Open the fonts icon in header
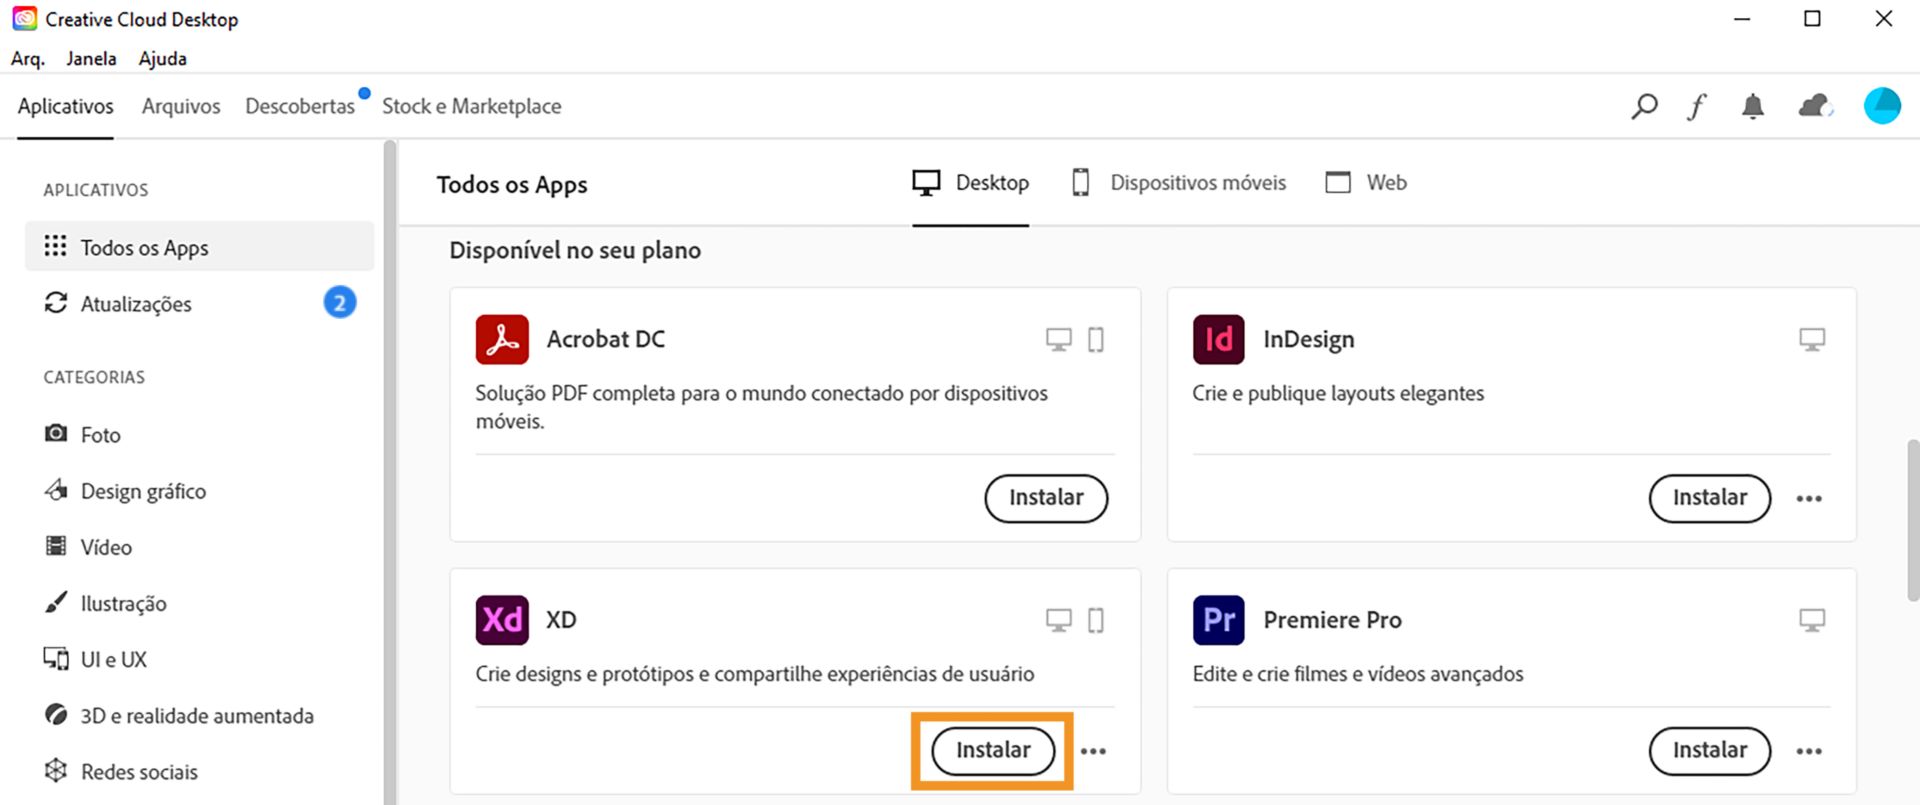Viewport: 1920px width, 805px height. (x=1697, y=106)
